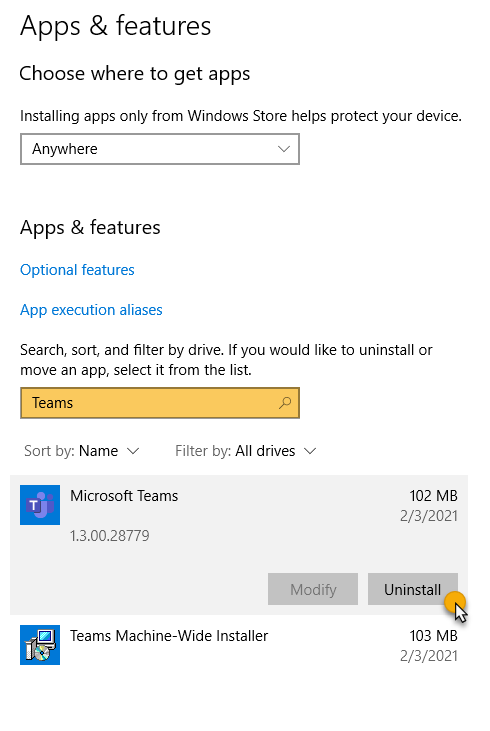Click the Teams version number 1.3.00.28779
This screenshot has height=731, width=490.
pyautogui.click(x=110, y=536)
